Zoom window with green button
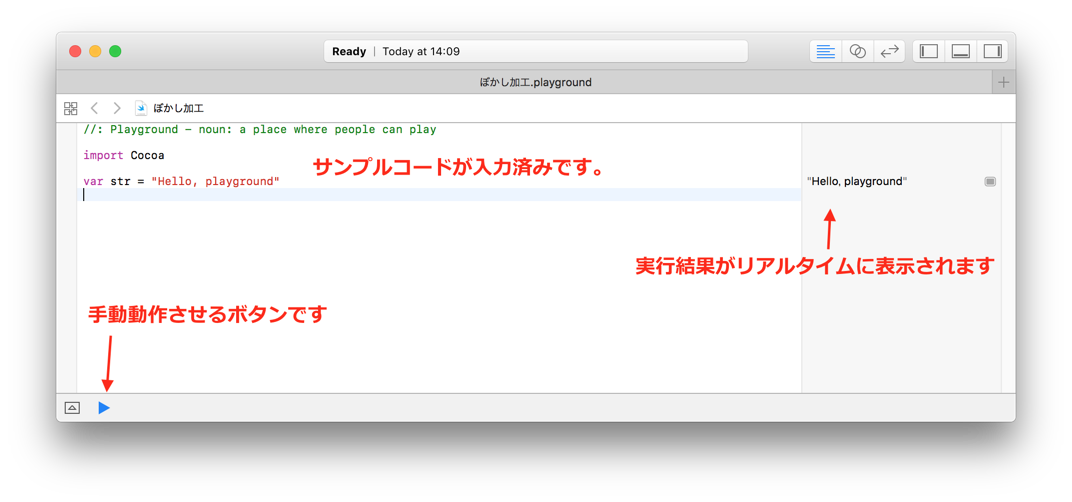The image size is (1072, 502). [116, 51]
